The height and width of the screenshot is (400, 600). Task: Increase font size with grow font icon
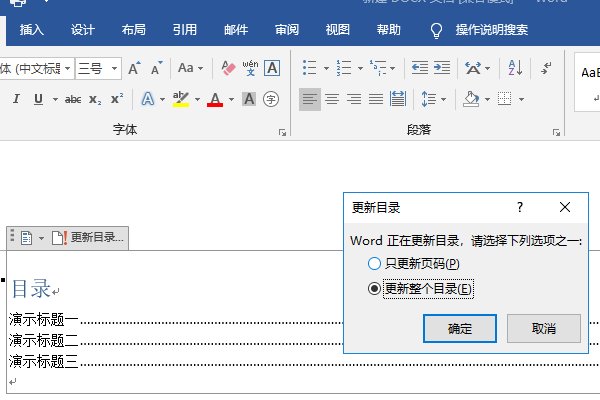point(134,68)
